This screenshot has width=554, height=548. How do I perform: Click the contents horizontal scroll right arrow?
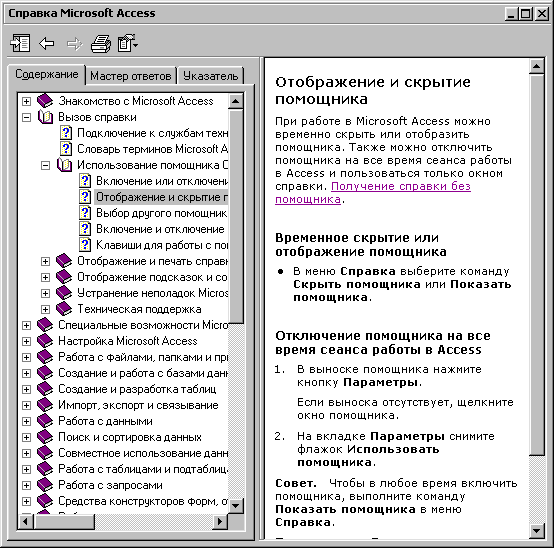(x=220, y=521)
